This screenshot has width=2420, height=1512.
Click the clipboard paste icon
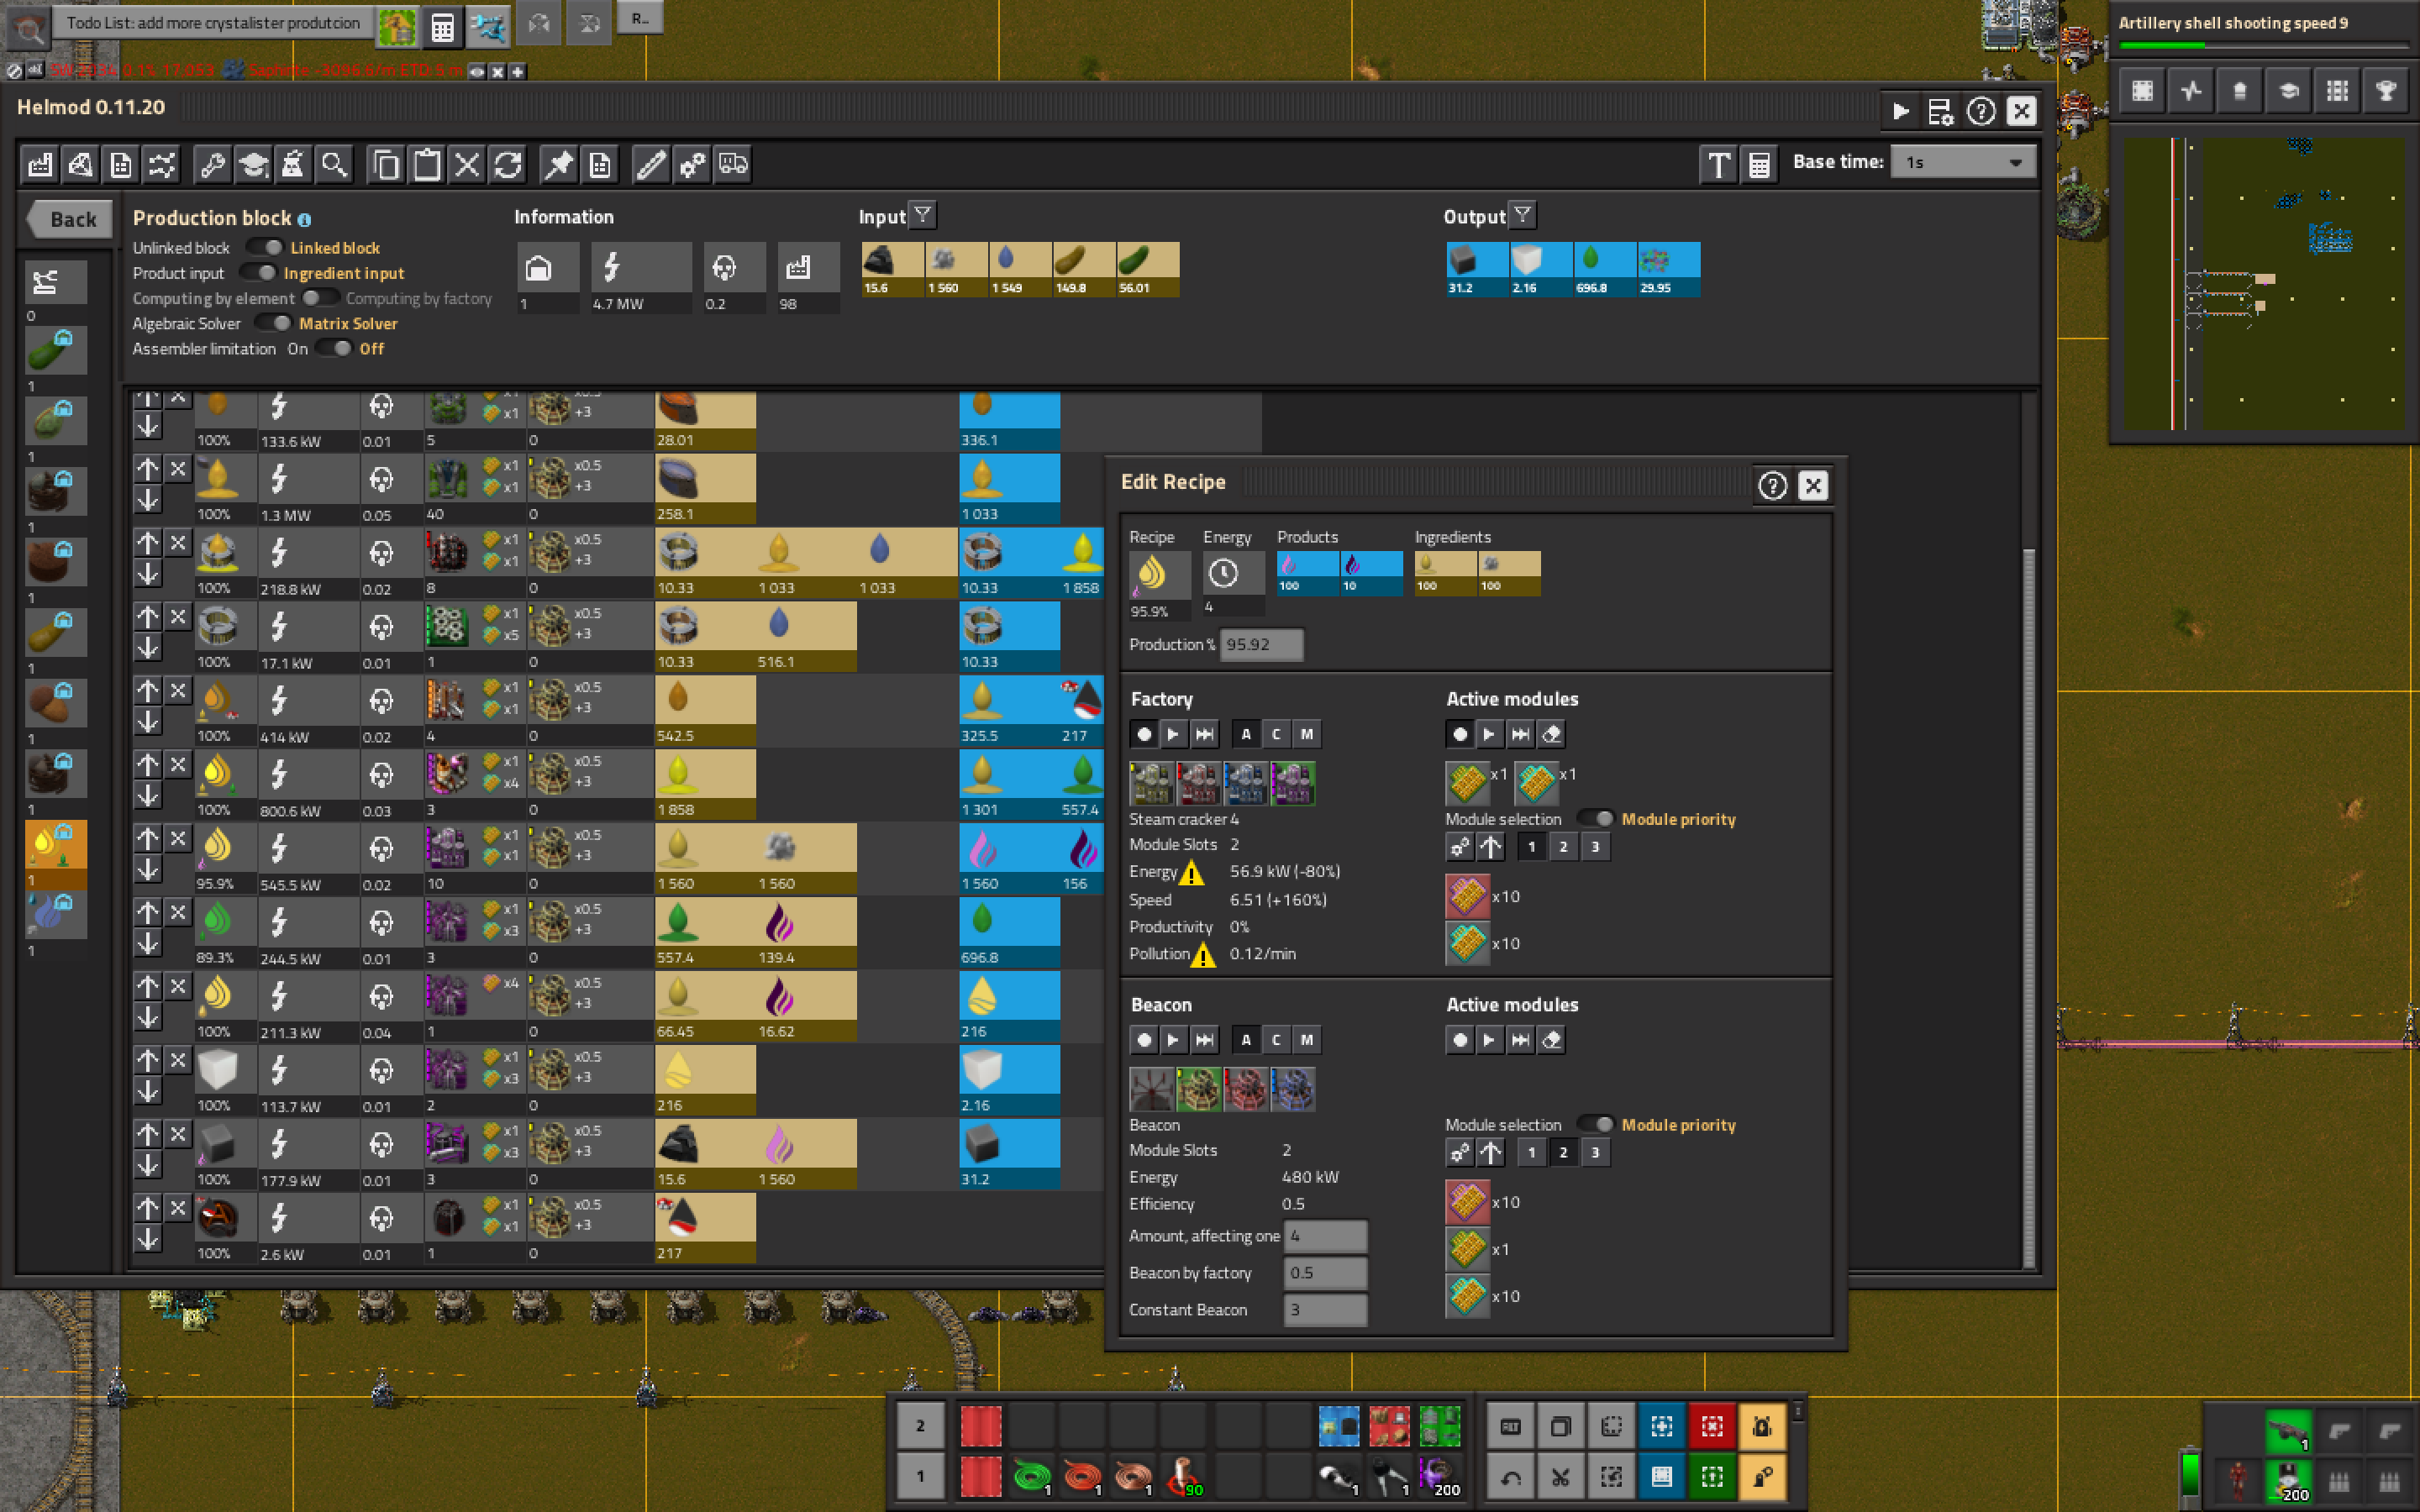pyautogui.click(x=427, y=164)
